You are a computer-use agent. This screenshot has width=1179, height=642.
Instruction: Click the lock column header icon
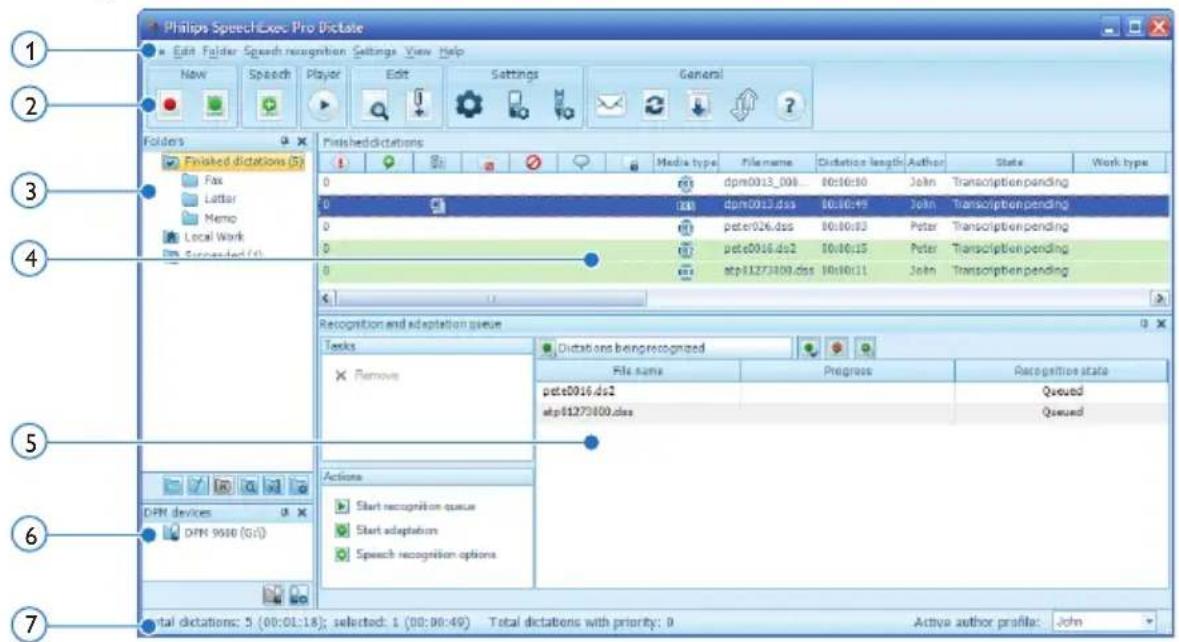click(634, 165)
